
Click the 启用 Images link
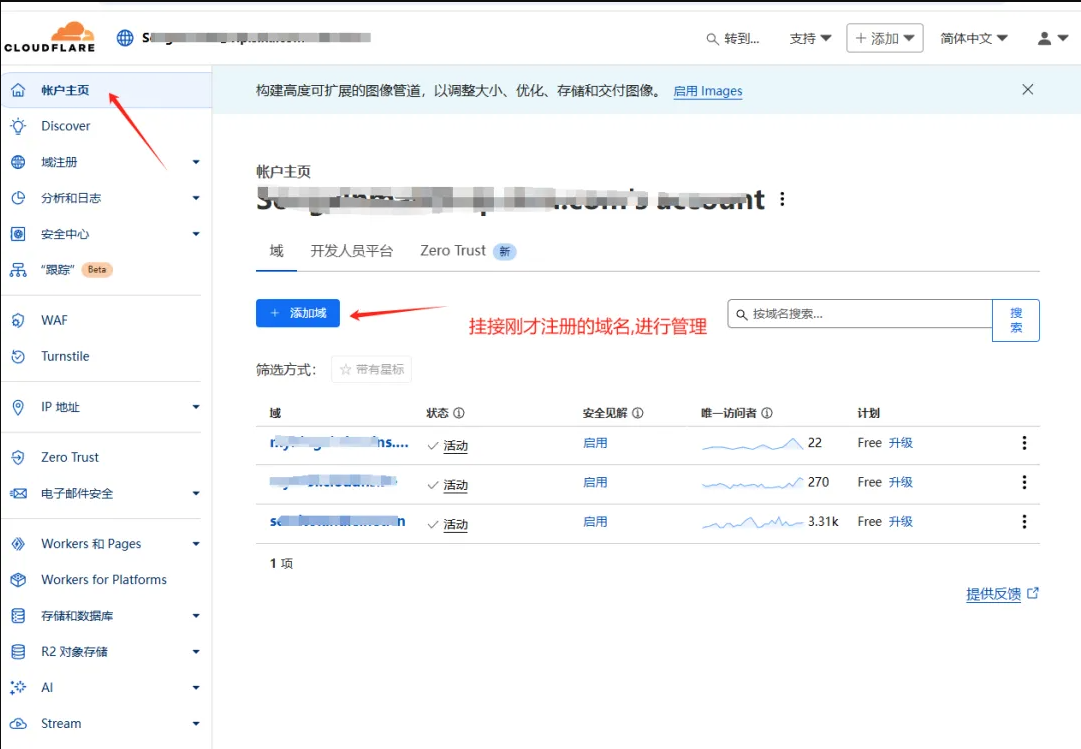click(707, 91)
